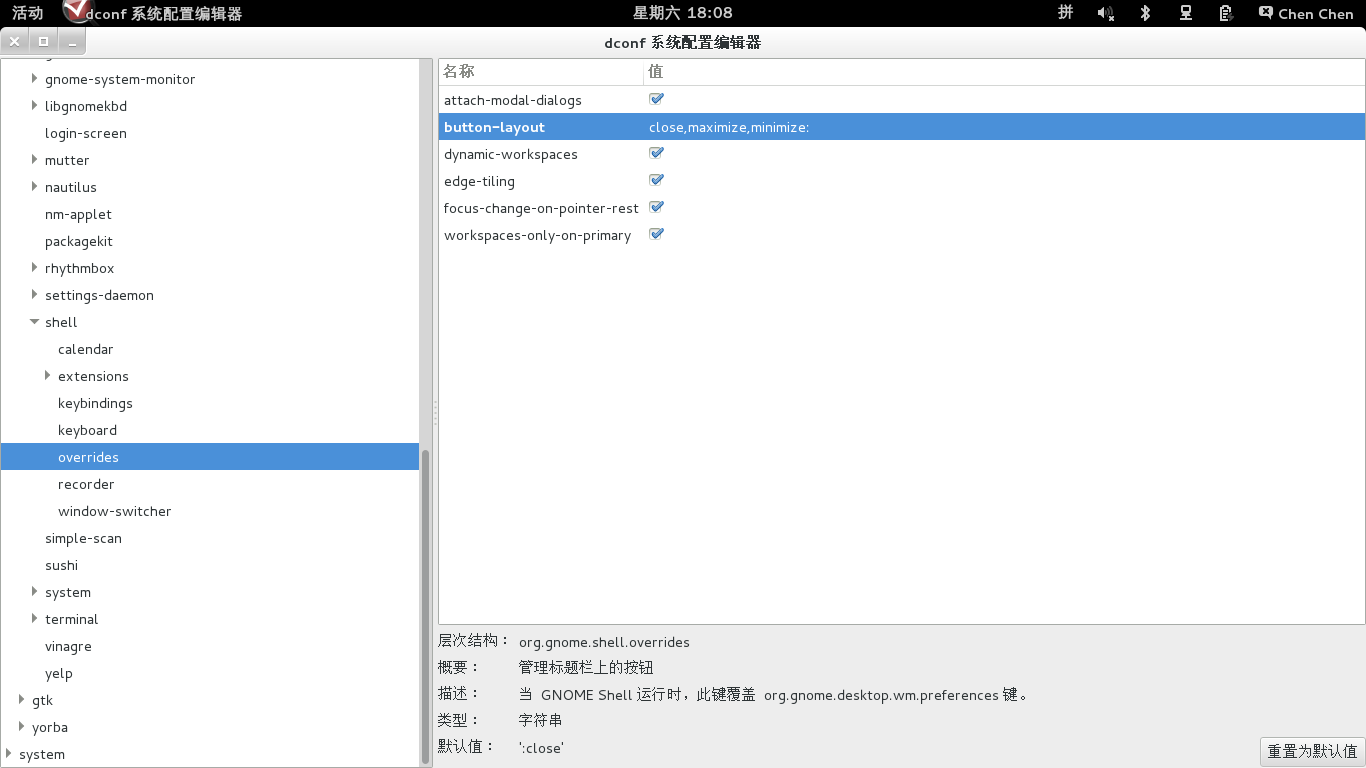This screenshot has width=1366, height=768.
Task: Expand the mutter tree node
Action: [x=35, y=160]
